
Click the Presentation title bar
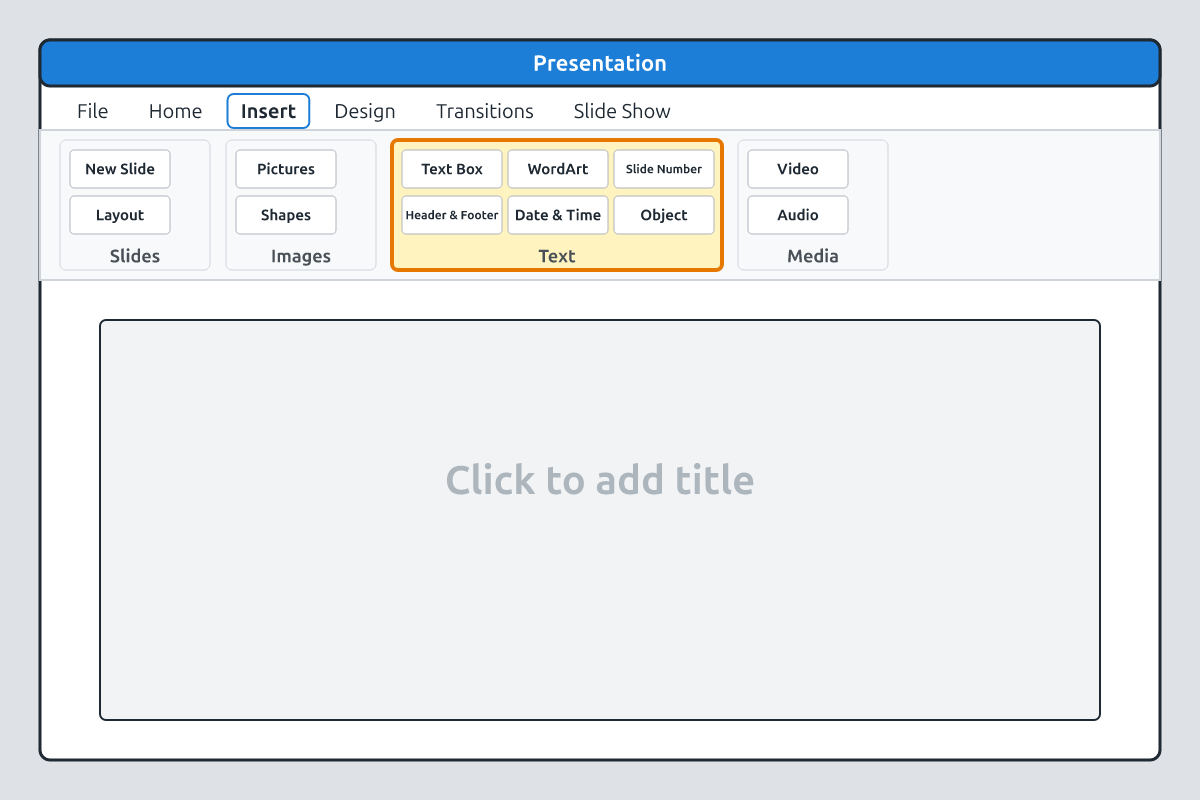(600, 63)
